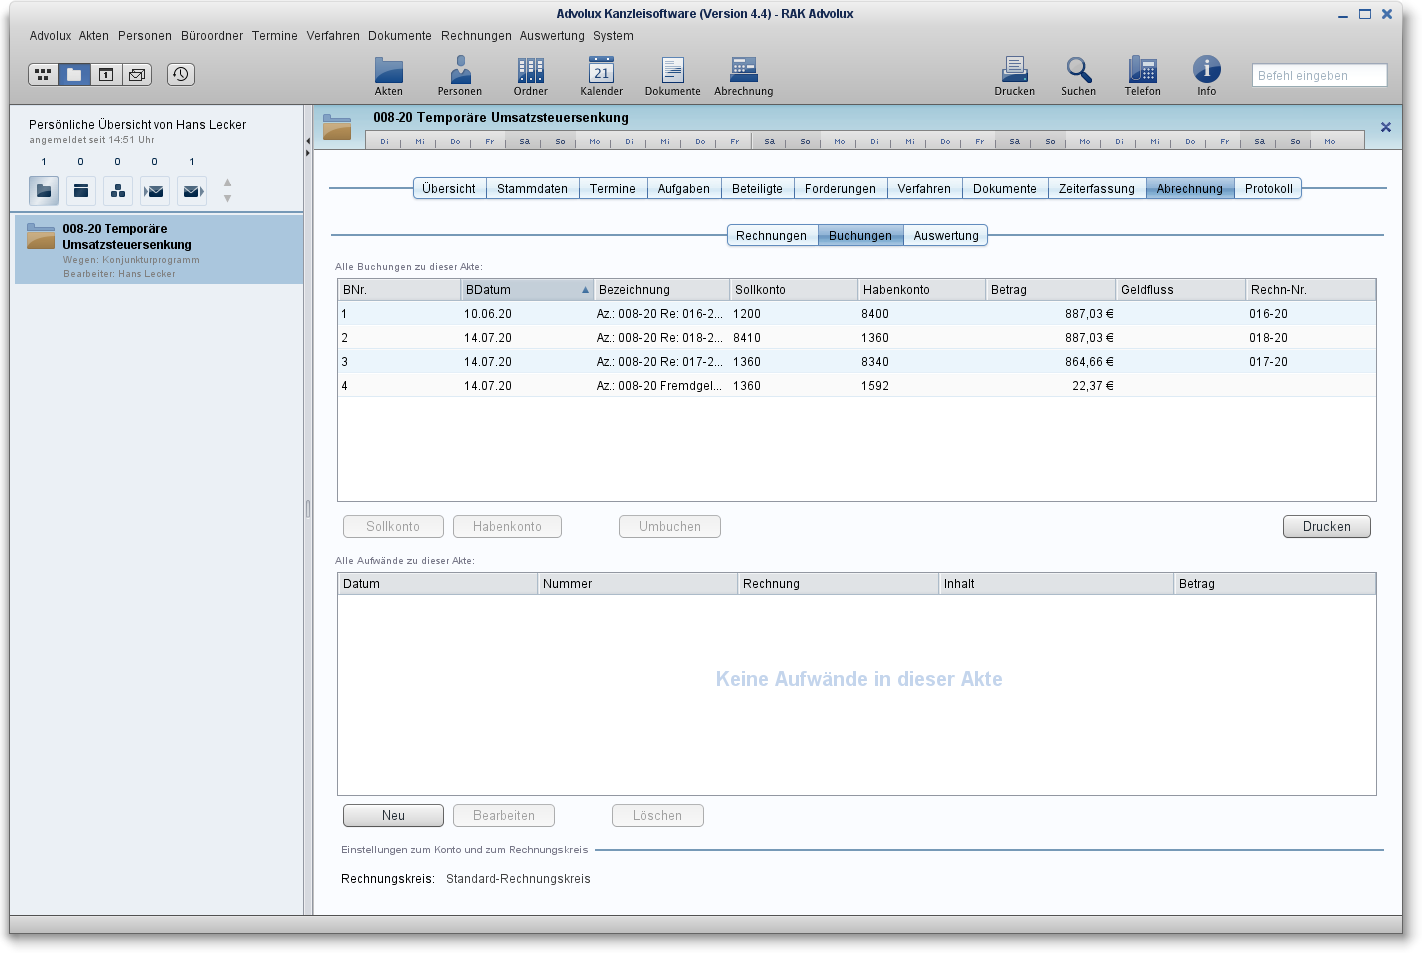Open the Ordner toolbar icon
Viewport: 1422px width, 953px height.
coord(530,76)
